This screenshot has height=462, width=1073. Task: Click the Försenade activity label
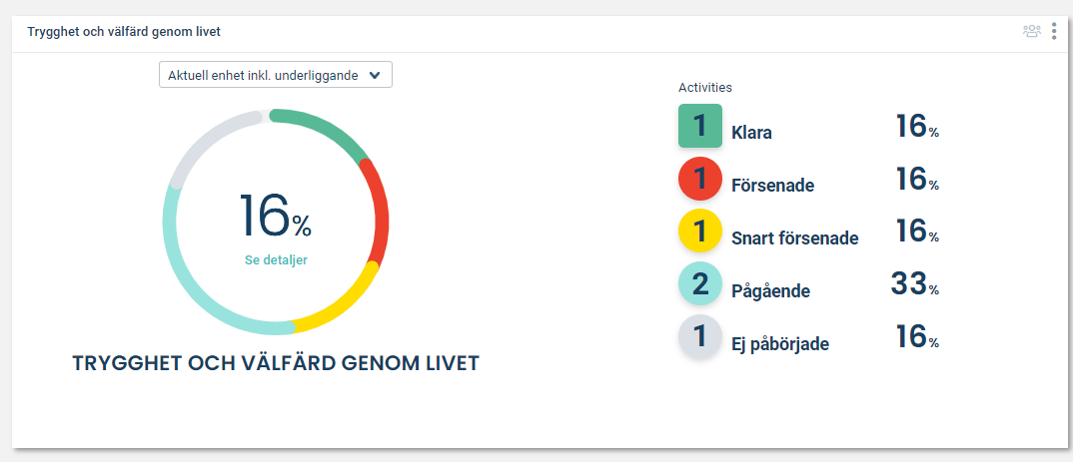[773, 185]
